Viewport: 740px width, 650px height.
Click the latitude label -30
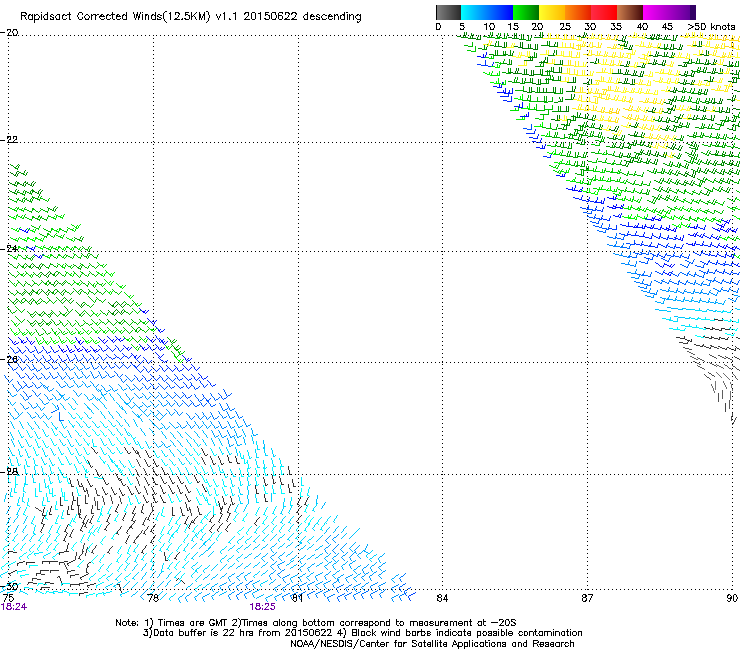pyautogui.click(x=9, y=587)
